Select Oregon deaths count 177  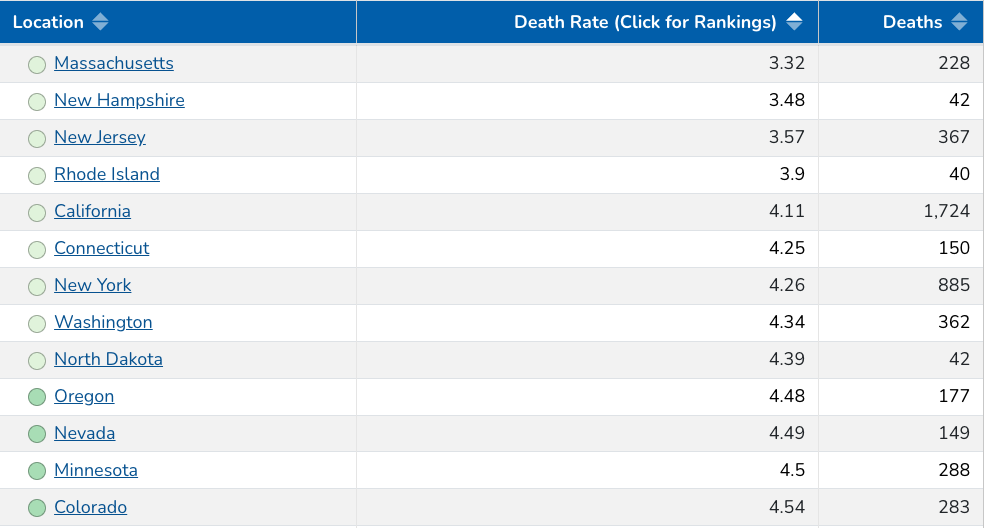(954, 396)
